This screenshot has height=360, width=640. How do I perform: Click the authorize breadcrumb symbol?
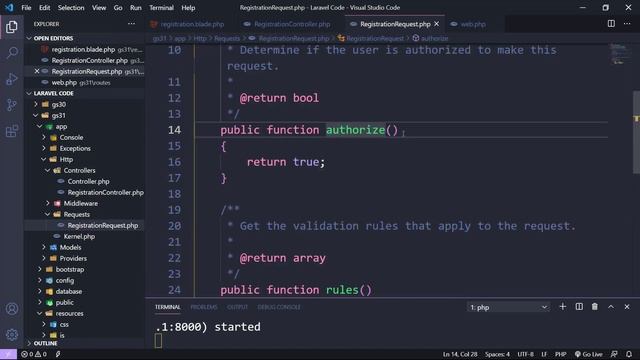[x=434, y=38]
